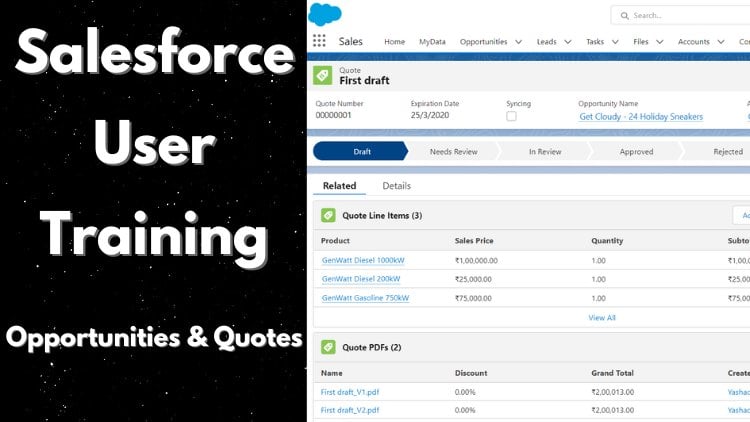Switch to the Details tab
The height and width of the screenshot is (422, 750).
click(x=396, y=186)
